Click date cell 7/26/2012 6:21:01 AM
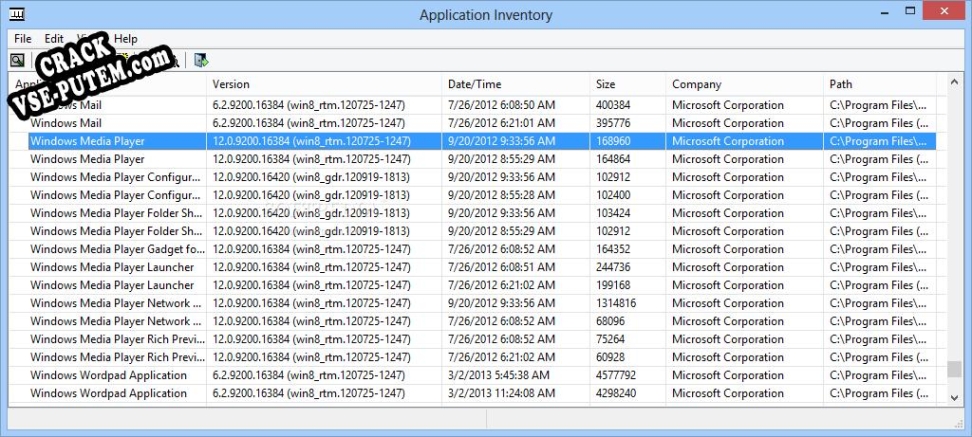972x437 pixels. tap(501, 123)
